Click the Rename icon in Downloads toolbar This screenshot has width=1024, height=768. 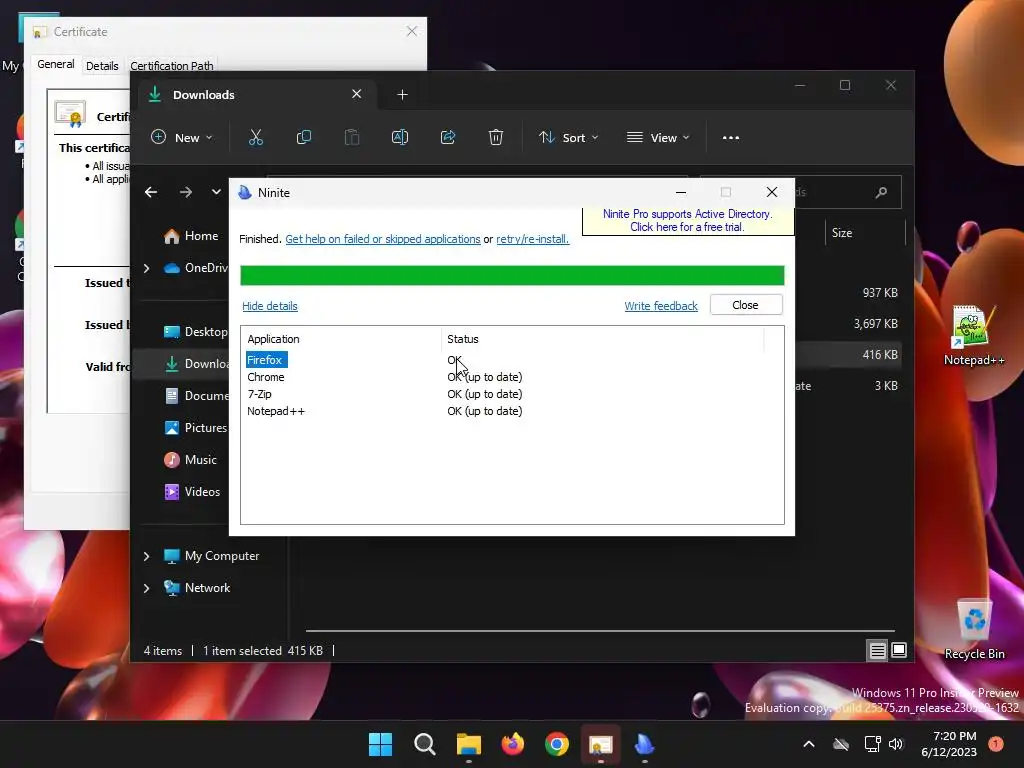tap(400, 137)
